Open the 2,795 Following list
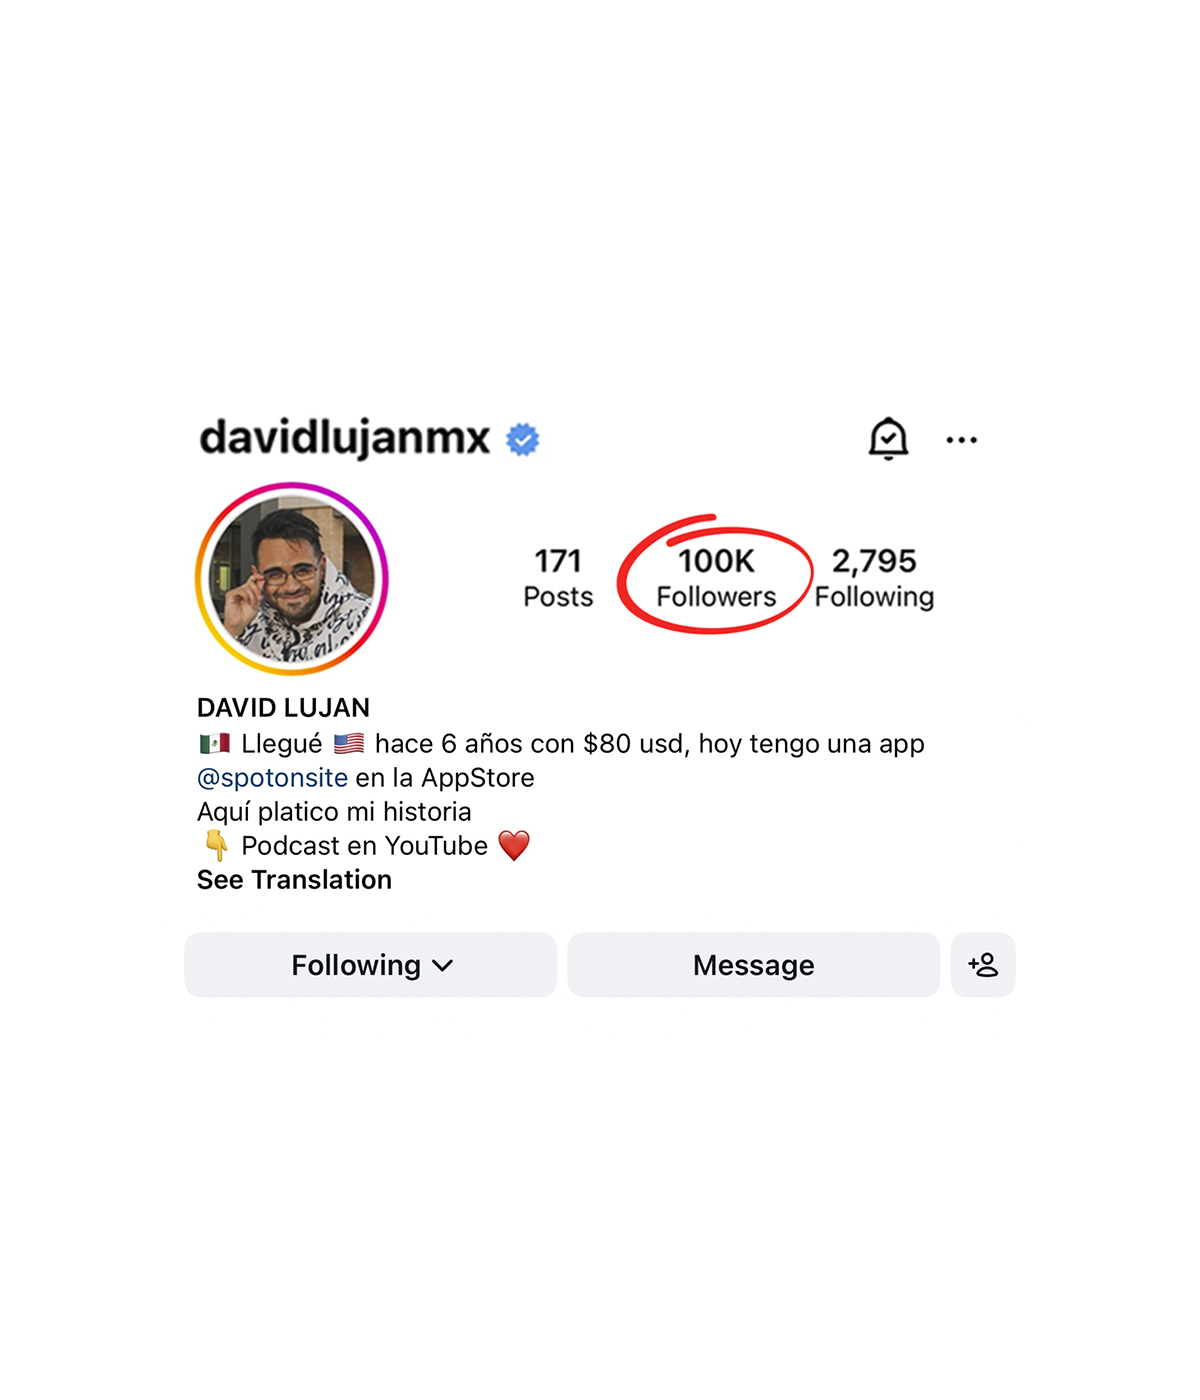The image size is (1200, 1400). (874, 578)
